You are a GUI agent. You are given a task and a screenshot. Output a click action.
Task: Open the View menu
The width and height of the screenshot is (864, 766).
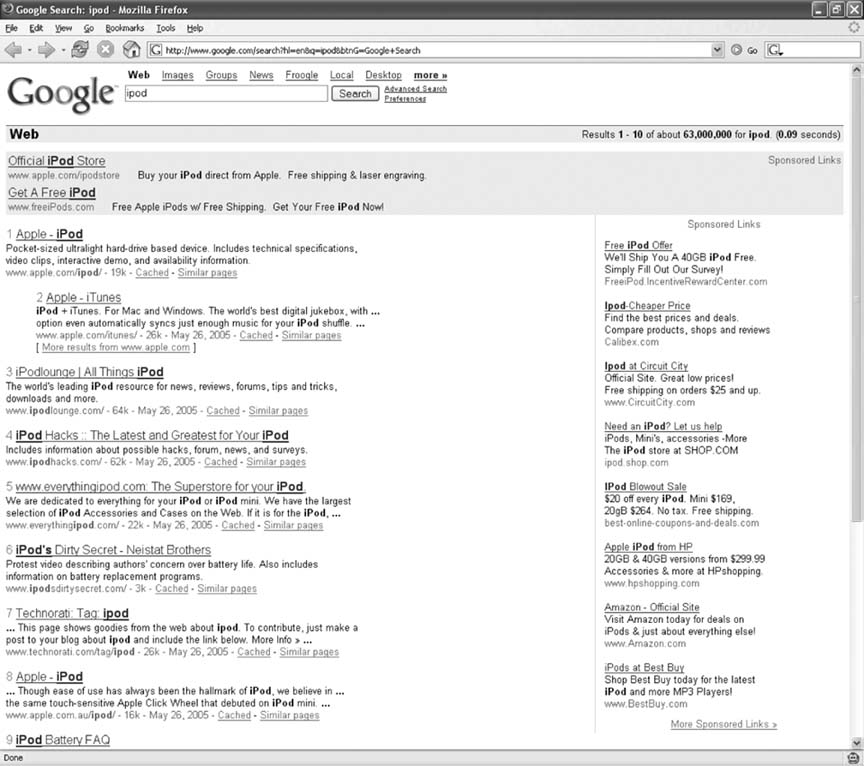(x=63, y=28)
